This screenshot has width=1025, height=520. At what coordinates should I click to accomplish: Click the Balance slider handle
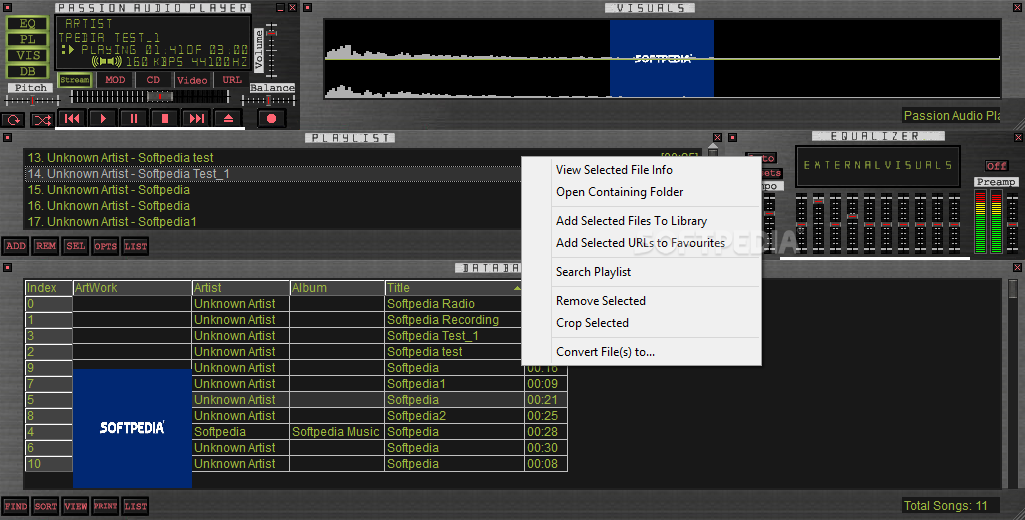[269, 100]
